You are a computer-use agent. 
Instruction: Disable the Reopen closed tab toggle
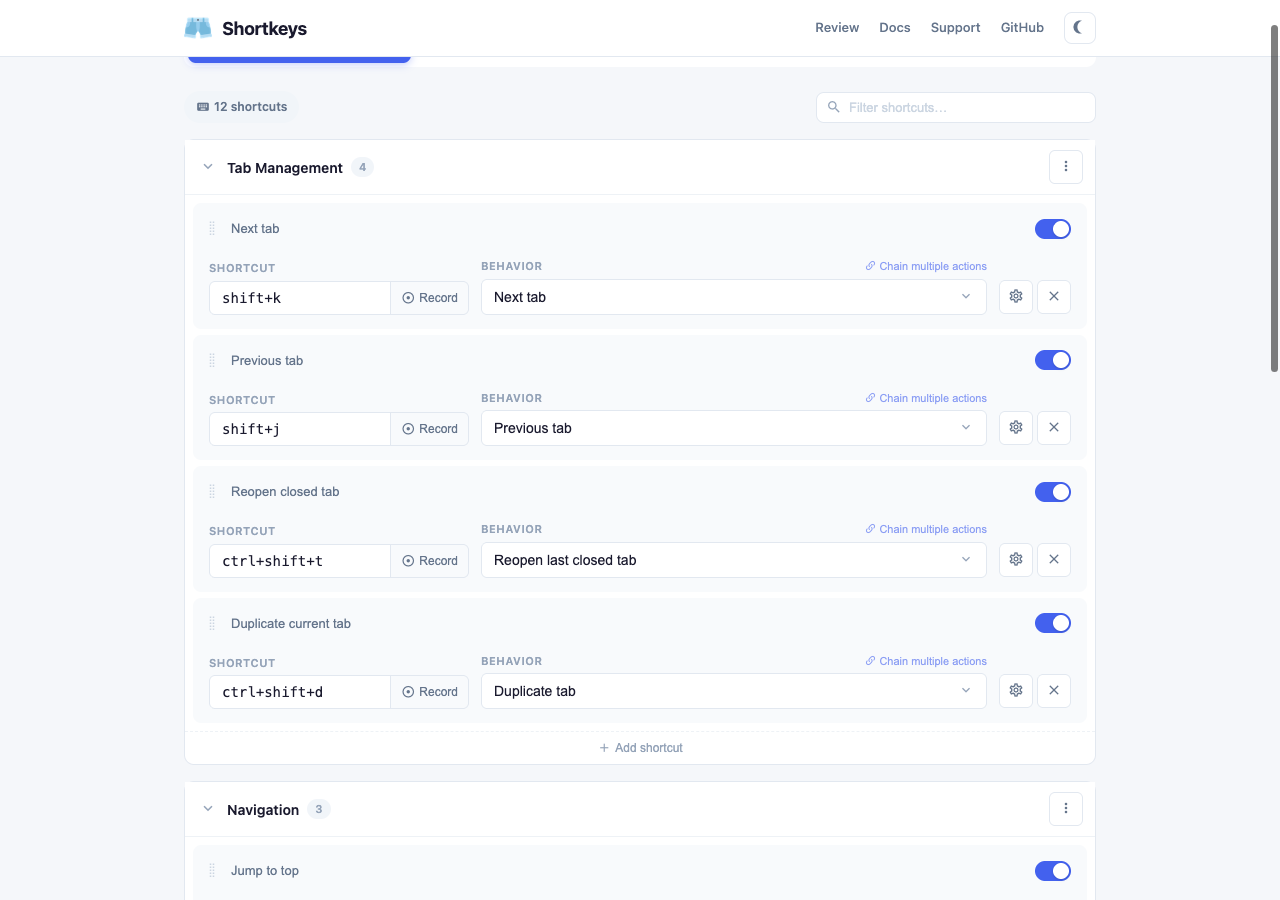(1052, 491)
